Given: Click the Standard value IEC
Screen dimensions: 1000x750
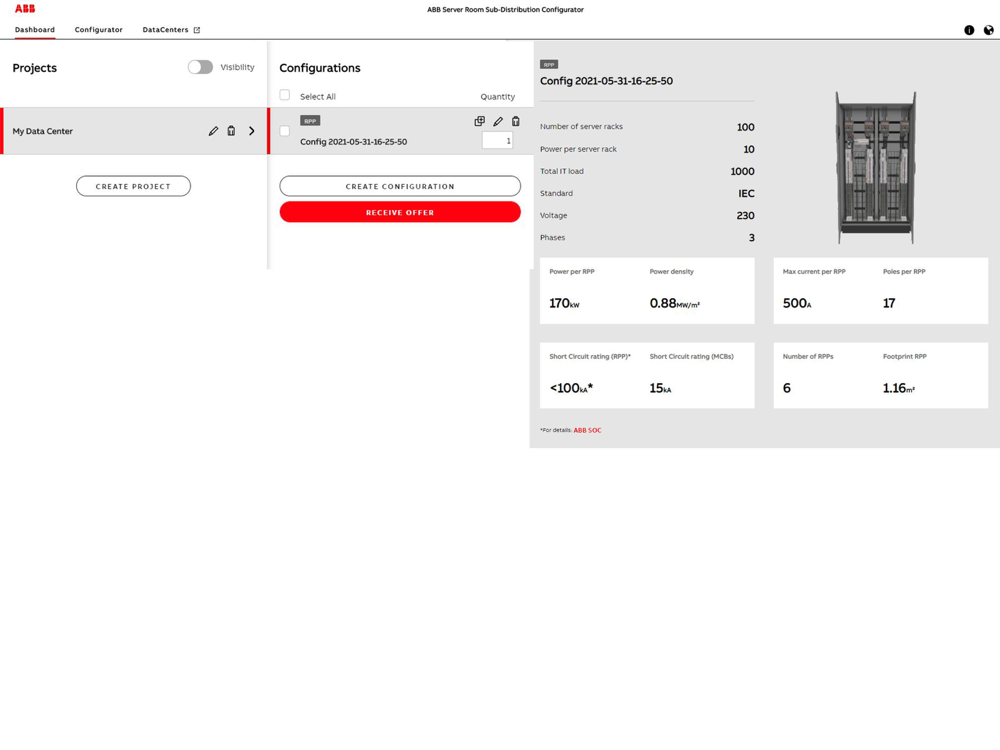Looking at the screenshot, I should click(746, 193).
